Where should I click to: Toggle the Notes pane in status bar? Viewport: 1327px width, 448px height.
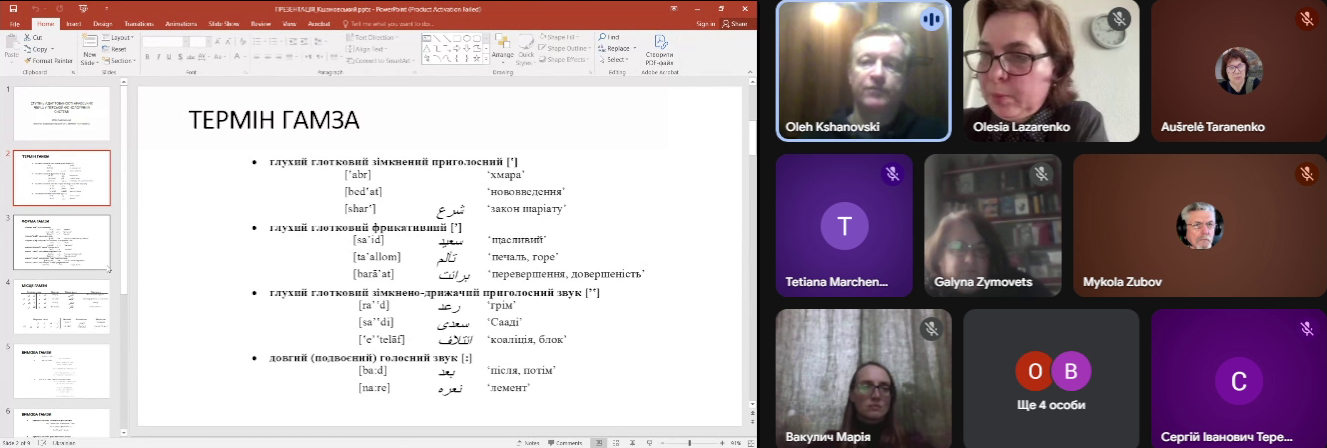tap(530, 442)
